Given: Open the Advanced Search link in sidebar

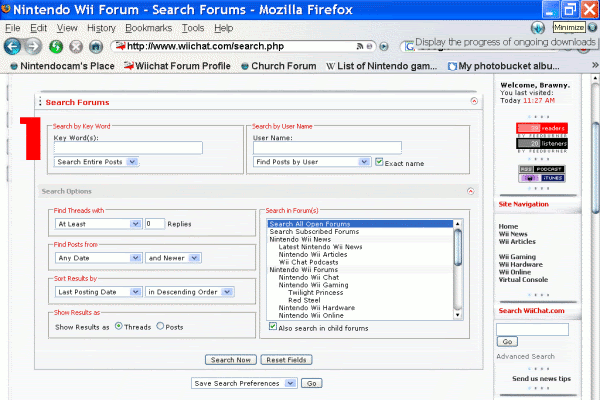Looking at the screenshot, I should click(x=525, y=356).
